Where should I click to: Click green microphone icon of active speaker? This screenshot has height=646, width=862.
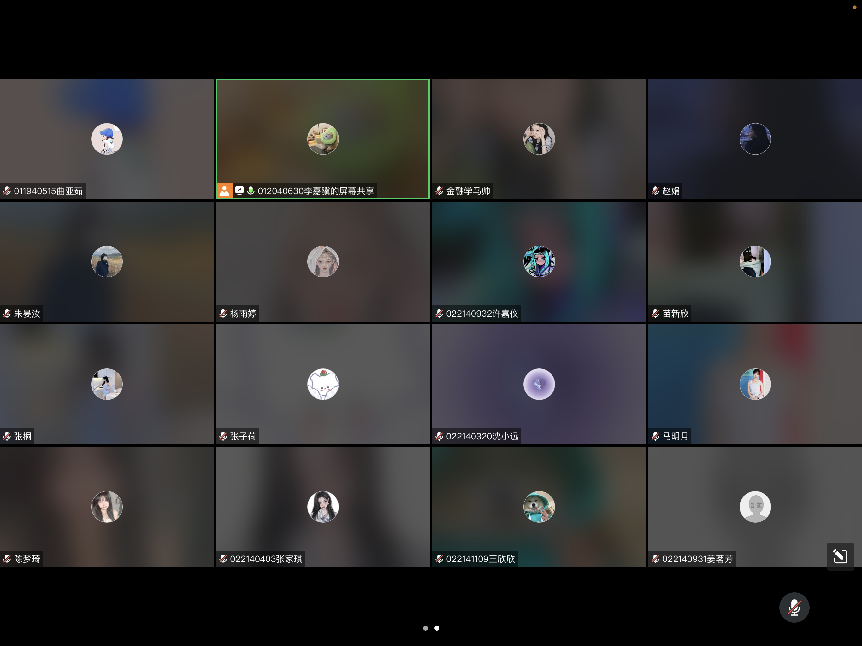coord(251,190)
